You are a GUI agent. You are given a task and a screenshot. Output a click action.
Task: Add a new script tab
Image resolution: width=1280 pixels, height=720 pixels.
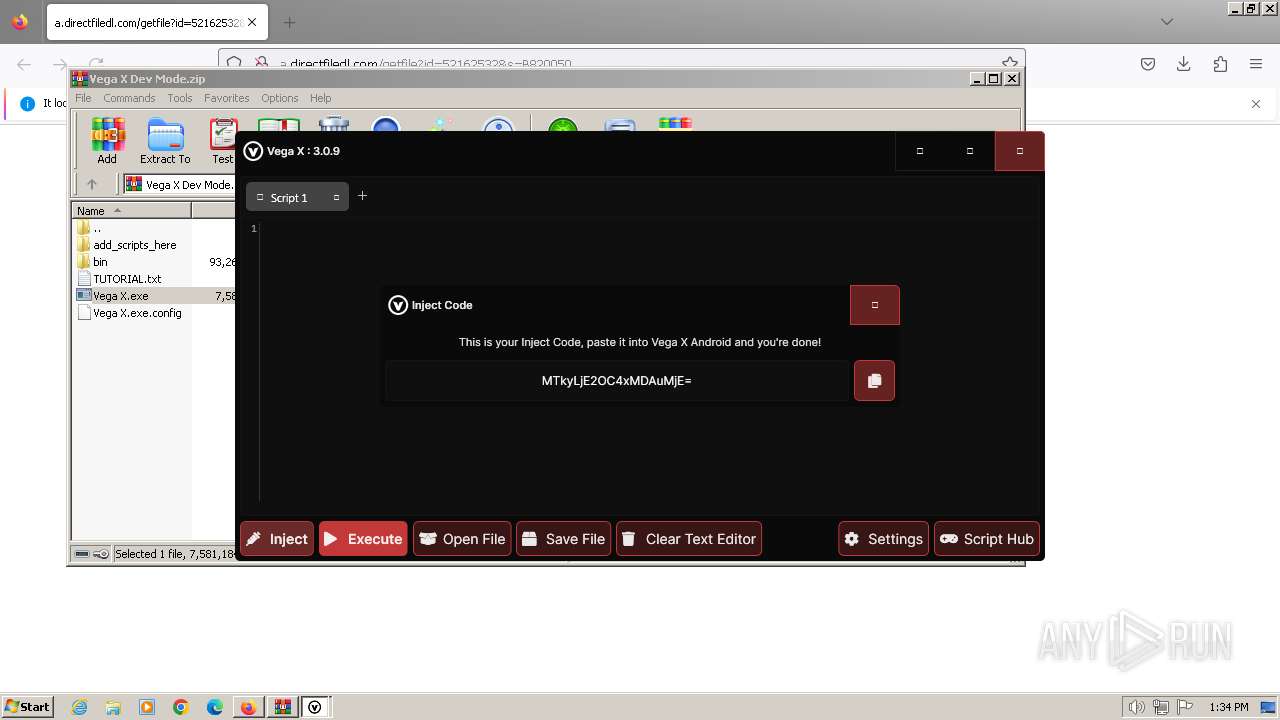point(362,196)
